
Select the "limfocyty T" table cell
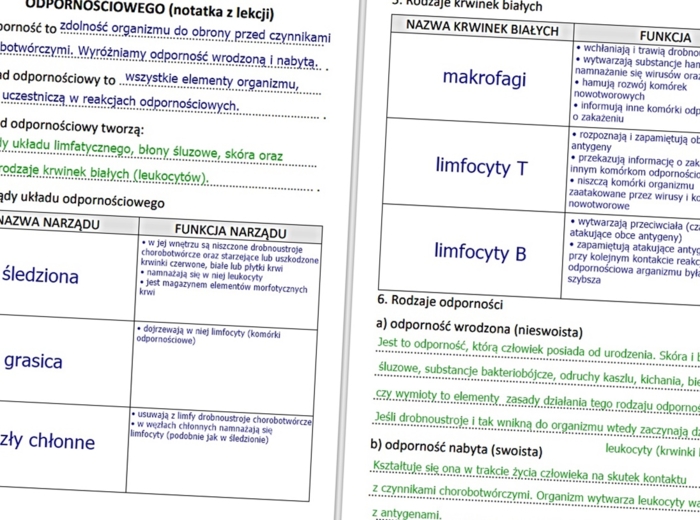coord(481,166)
